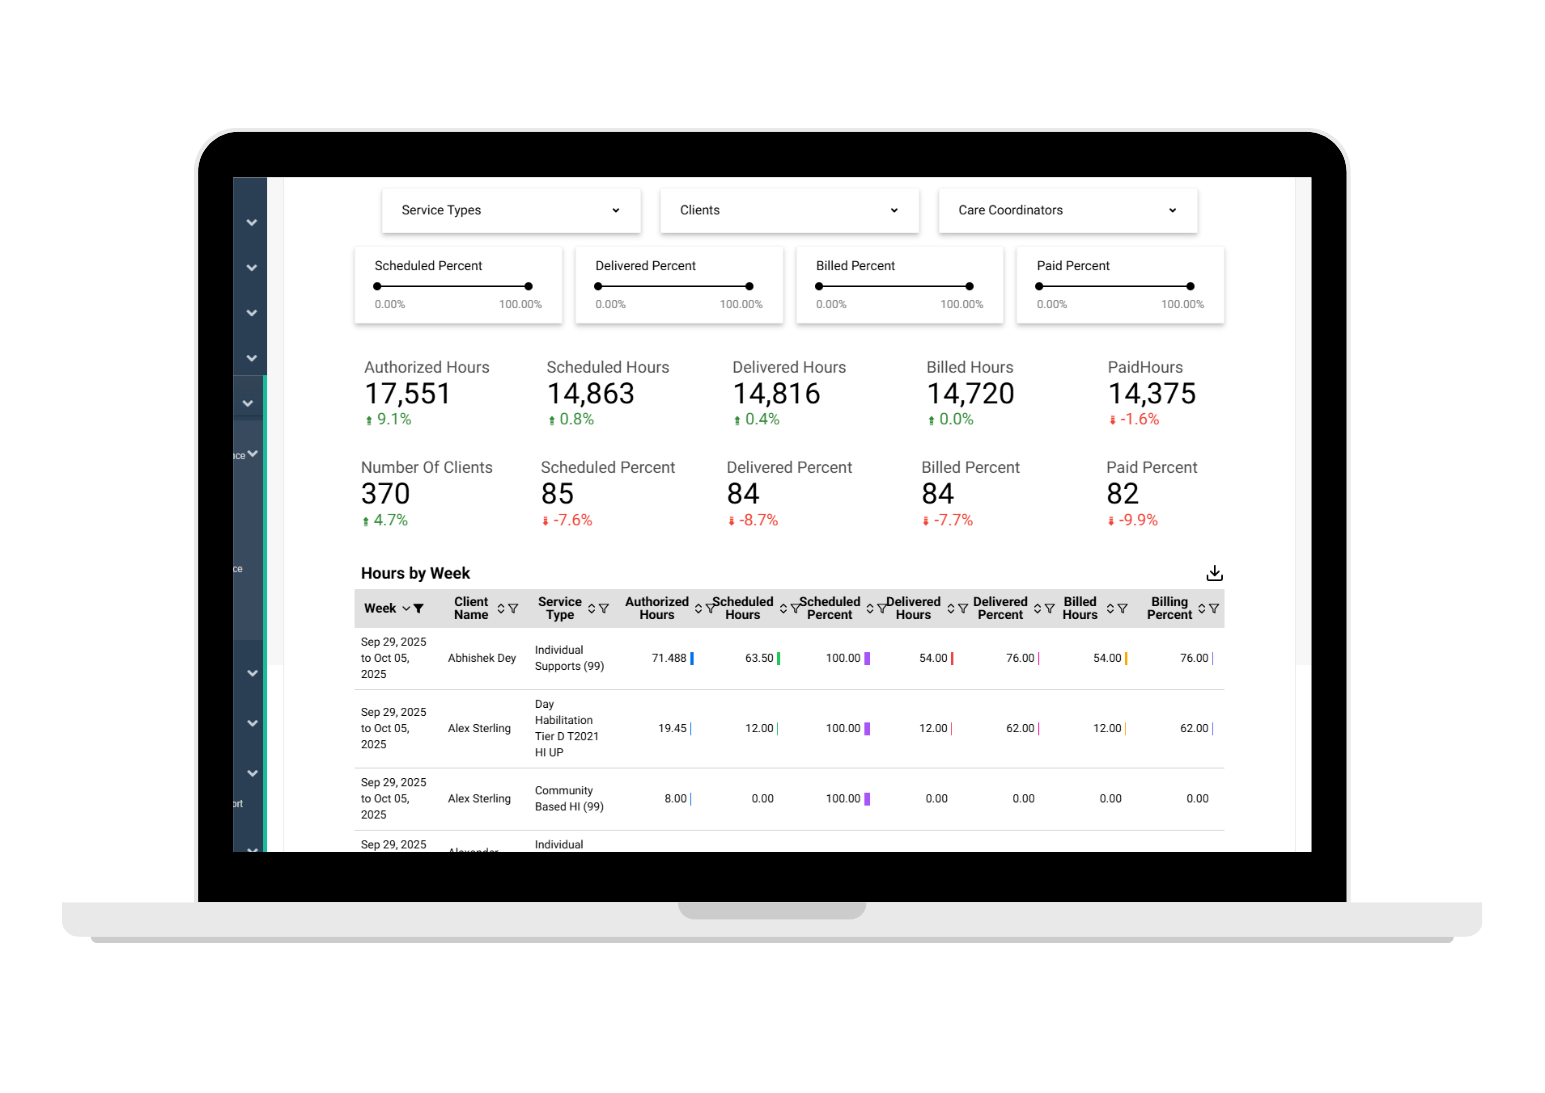Open the Care Coordinators dropdown
Viewport: 1545px width, 1093px height.
1067,211
